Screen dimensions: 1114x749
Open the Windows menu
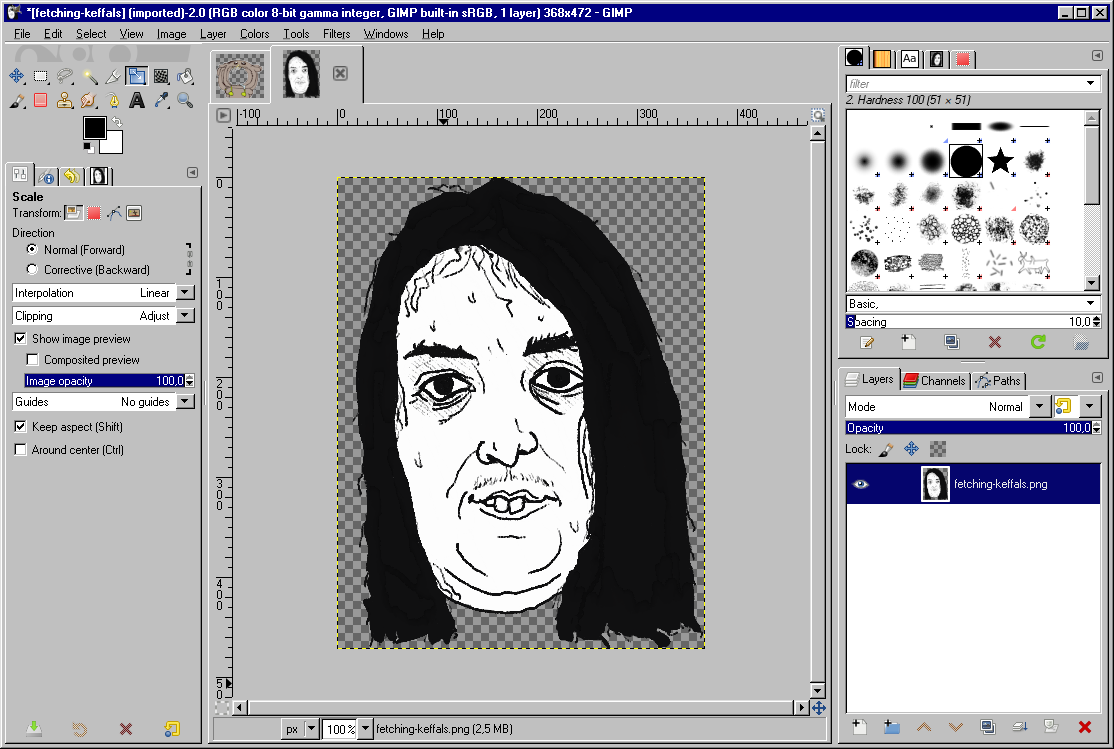pos(386,33)
